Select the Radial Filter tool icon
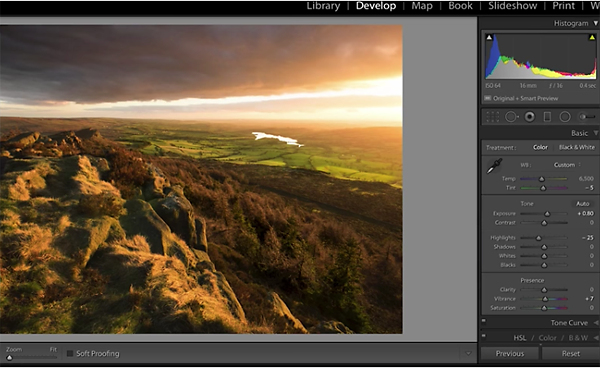 point(565,117)
